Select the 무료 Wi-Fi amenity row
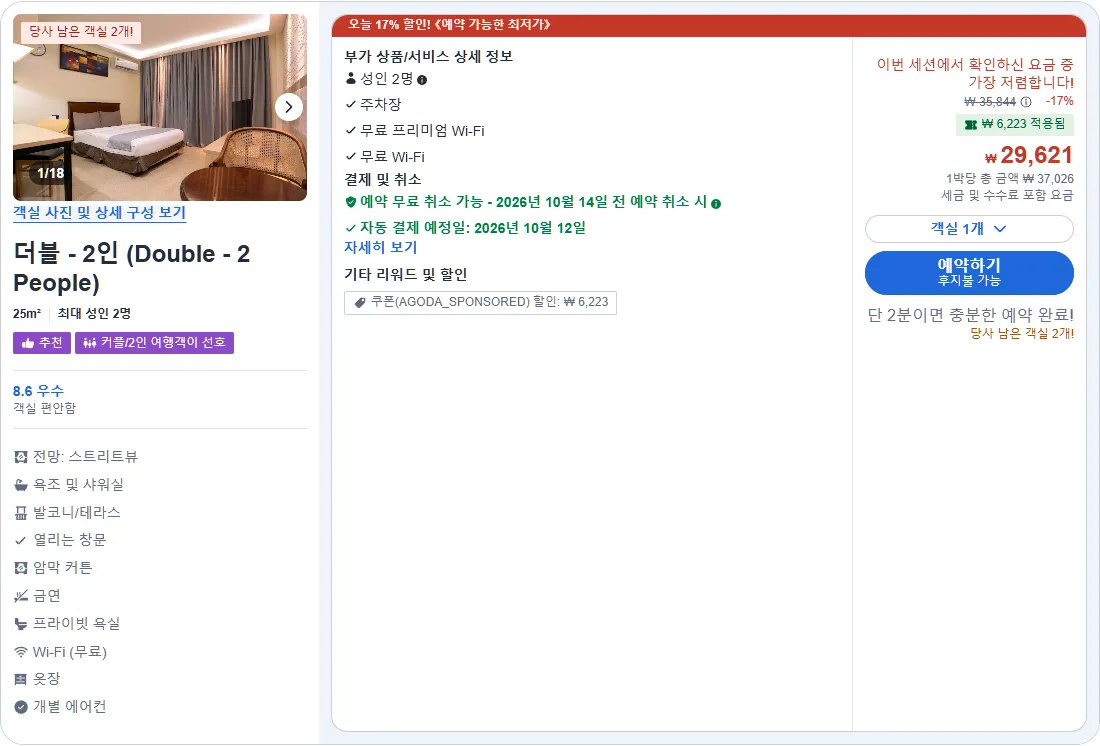This screenshot has width=1100, height=746. pyautogui.click(x=385, y=156)
